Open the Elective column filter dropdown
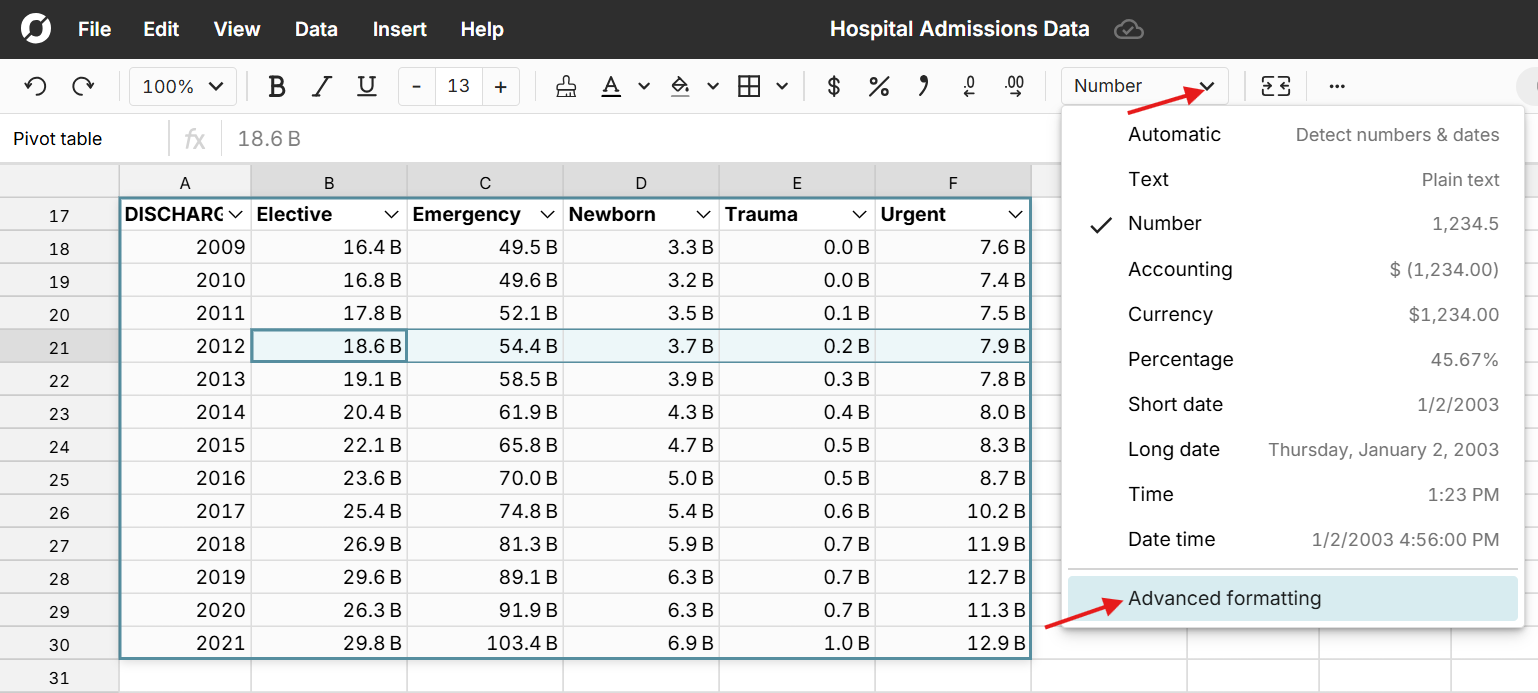This screenshot has width=1538, height=693. coord(393,214)
